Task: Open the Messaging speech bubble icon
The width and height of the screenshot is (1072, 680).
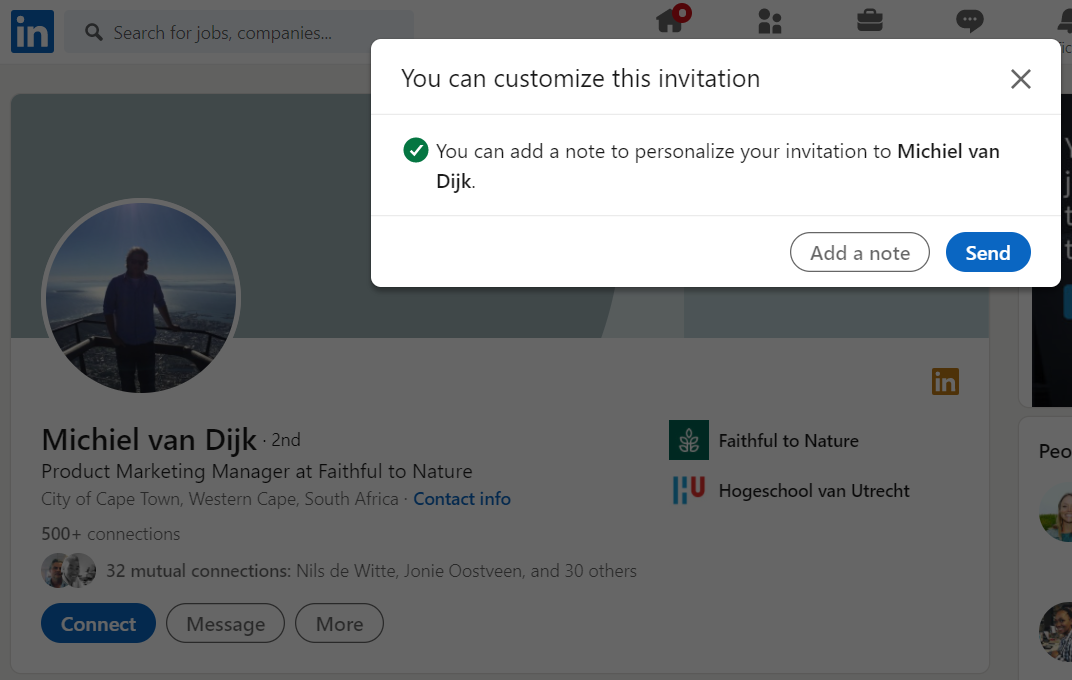Action: [968, 21]
